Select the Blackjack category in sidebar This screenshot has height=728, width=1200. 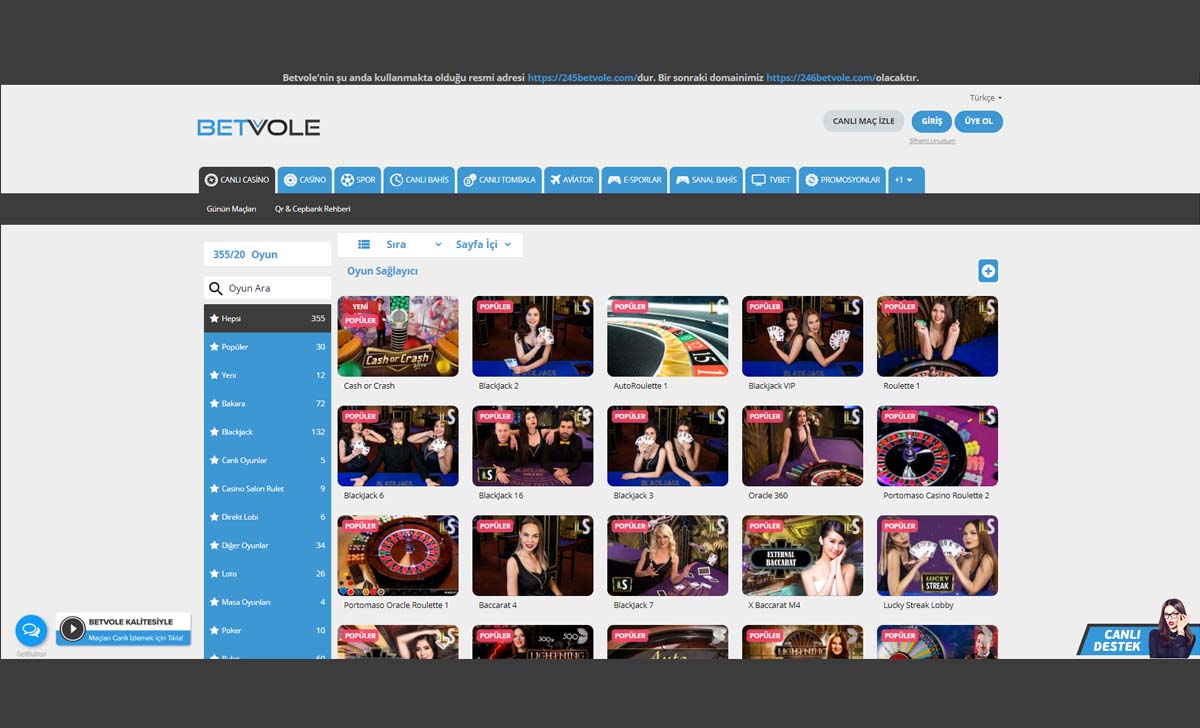tap(267, 432)
